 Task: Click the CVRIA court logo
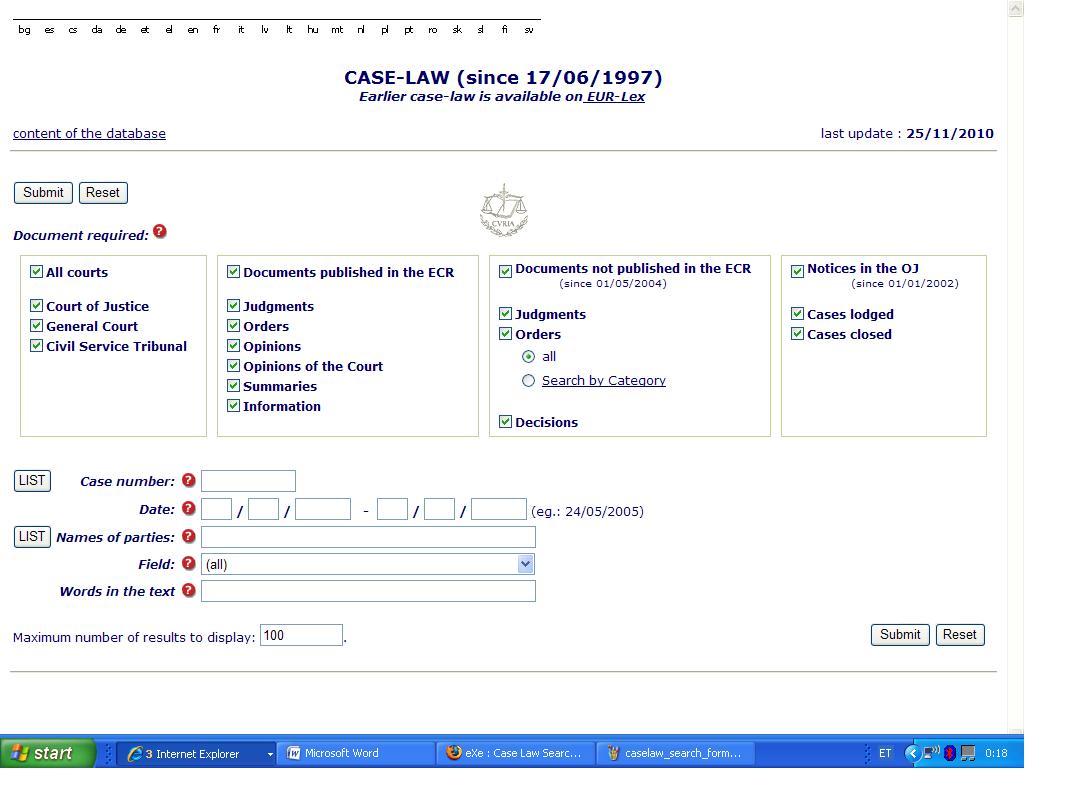pos(503,210)
